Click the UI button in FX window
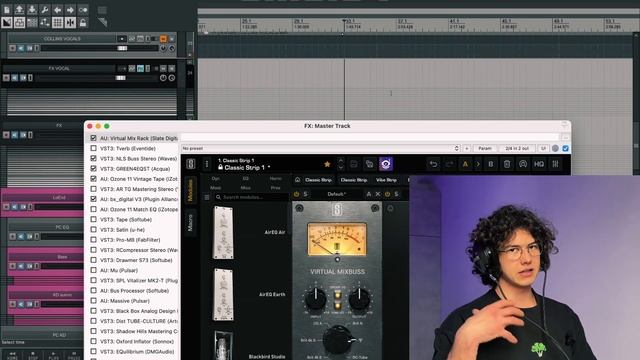Image resolution: width=640 pixels, height=360 pixels. coord(543,149)
